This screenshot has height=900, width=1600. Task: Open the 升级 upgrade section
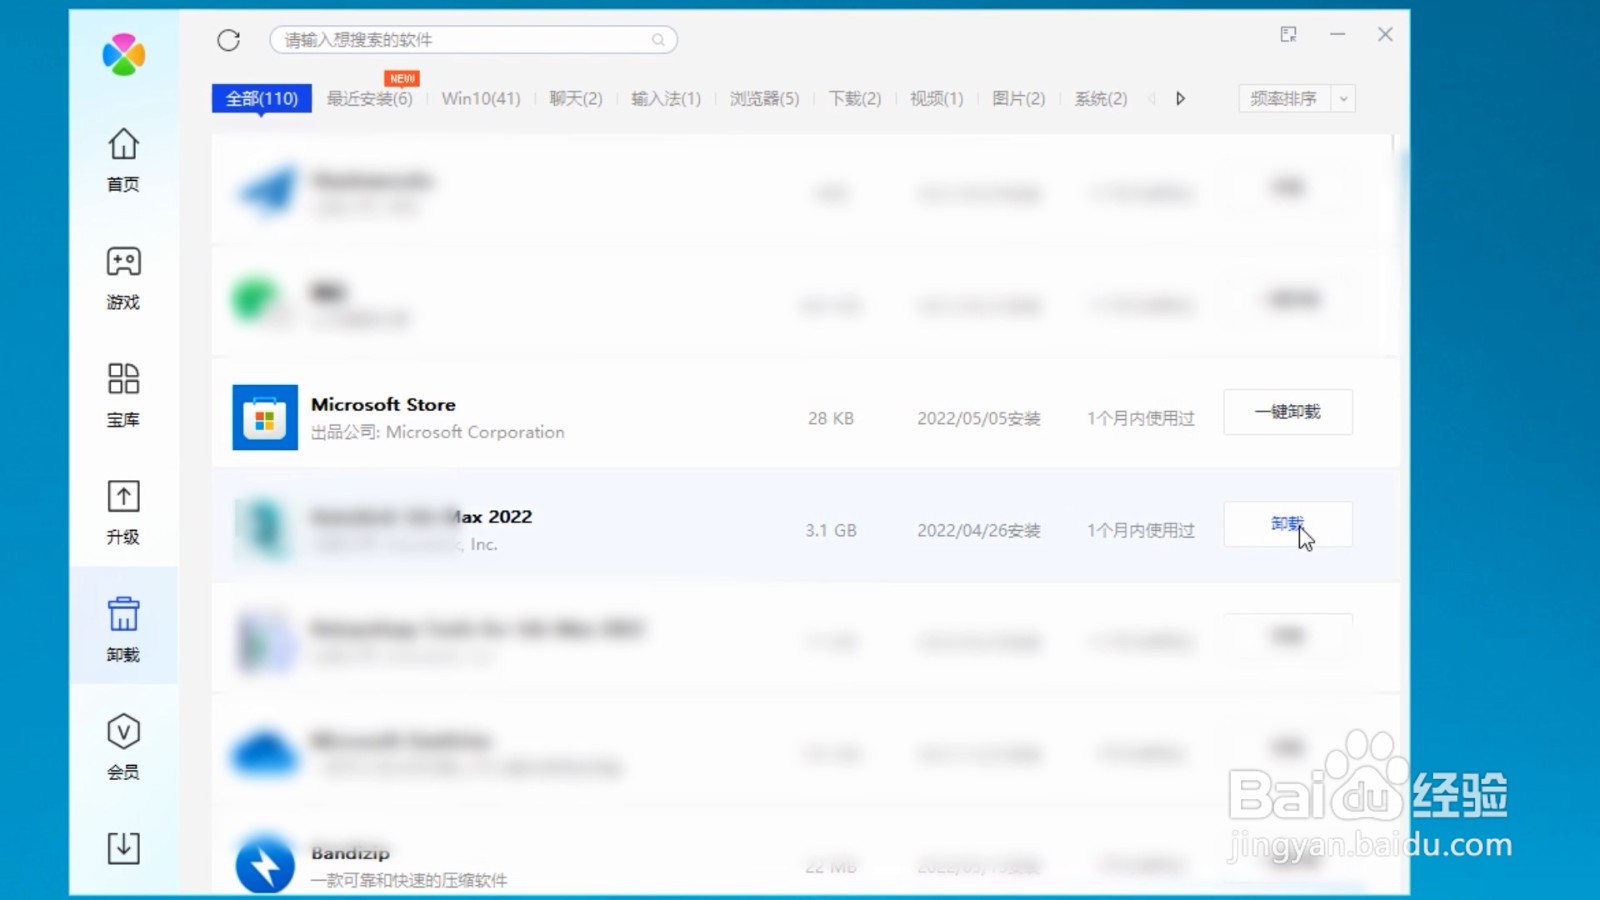pos(123,513)
